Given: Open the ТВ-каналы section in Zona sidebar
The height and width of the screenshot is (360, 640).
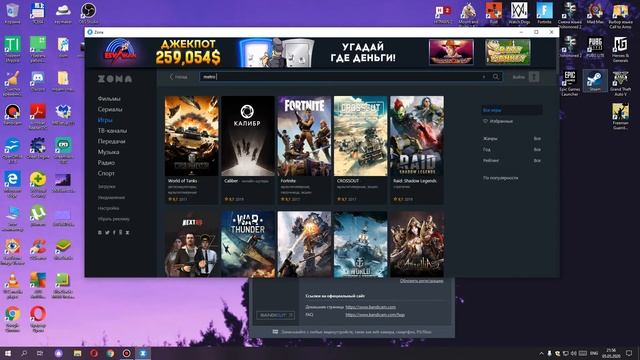Looking at the screenshot, I should 112,131.
